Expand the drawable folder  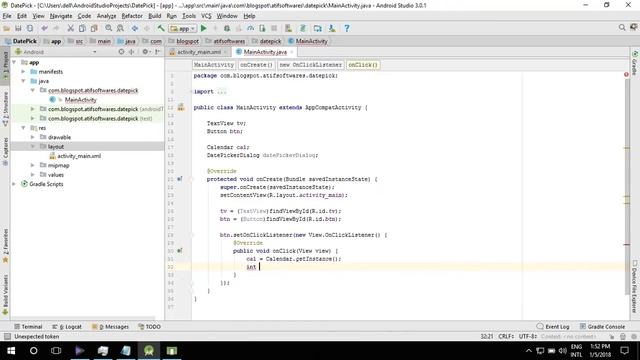33,137
